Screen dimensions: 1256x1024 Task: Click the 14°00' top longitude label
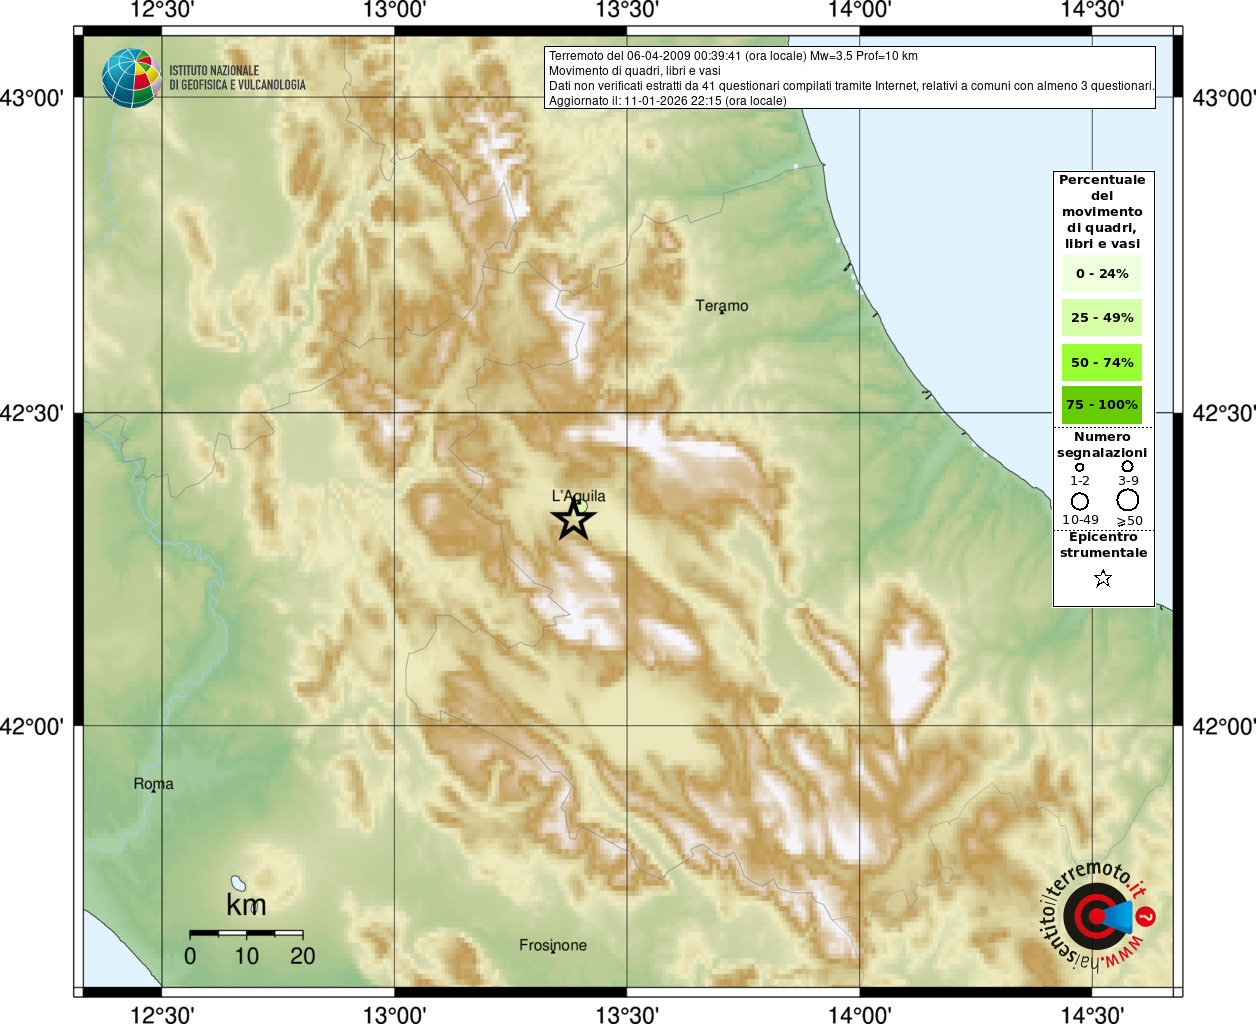click(860, 10)
